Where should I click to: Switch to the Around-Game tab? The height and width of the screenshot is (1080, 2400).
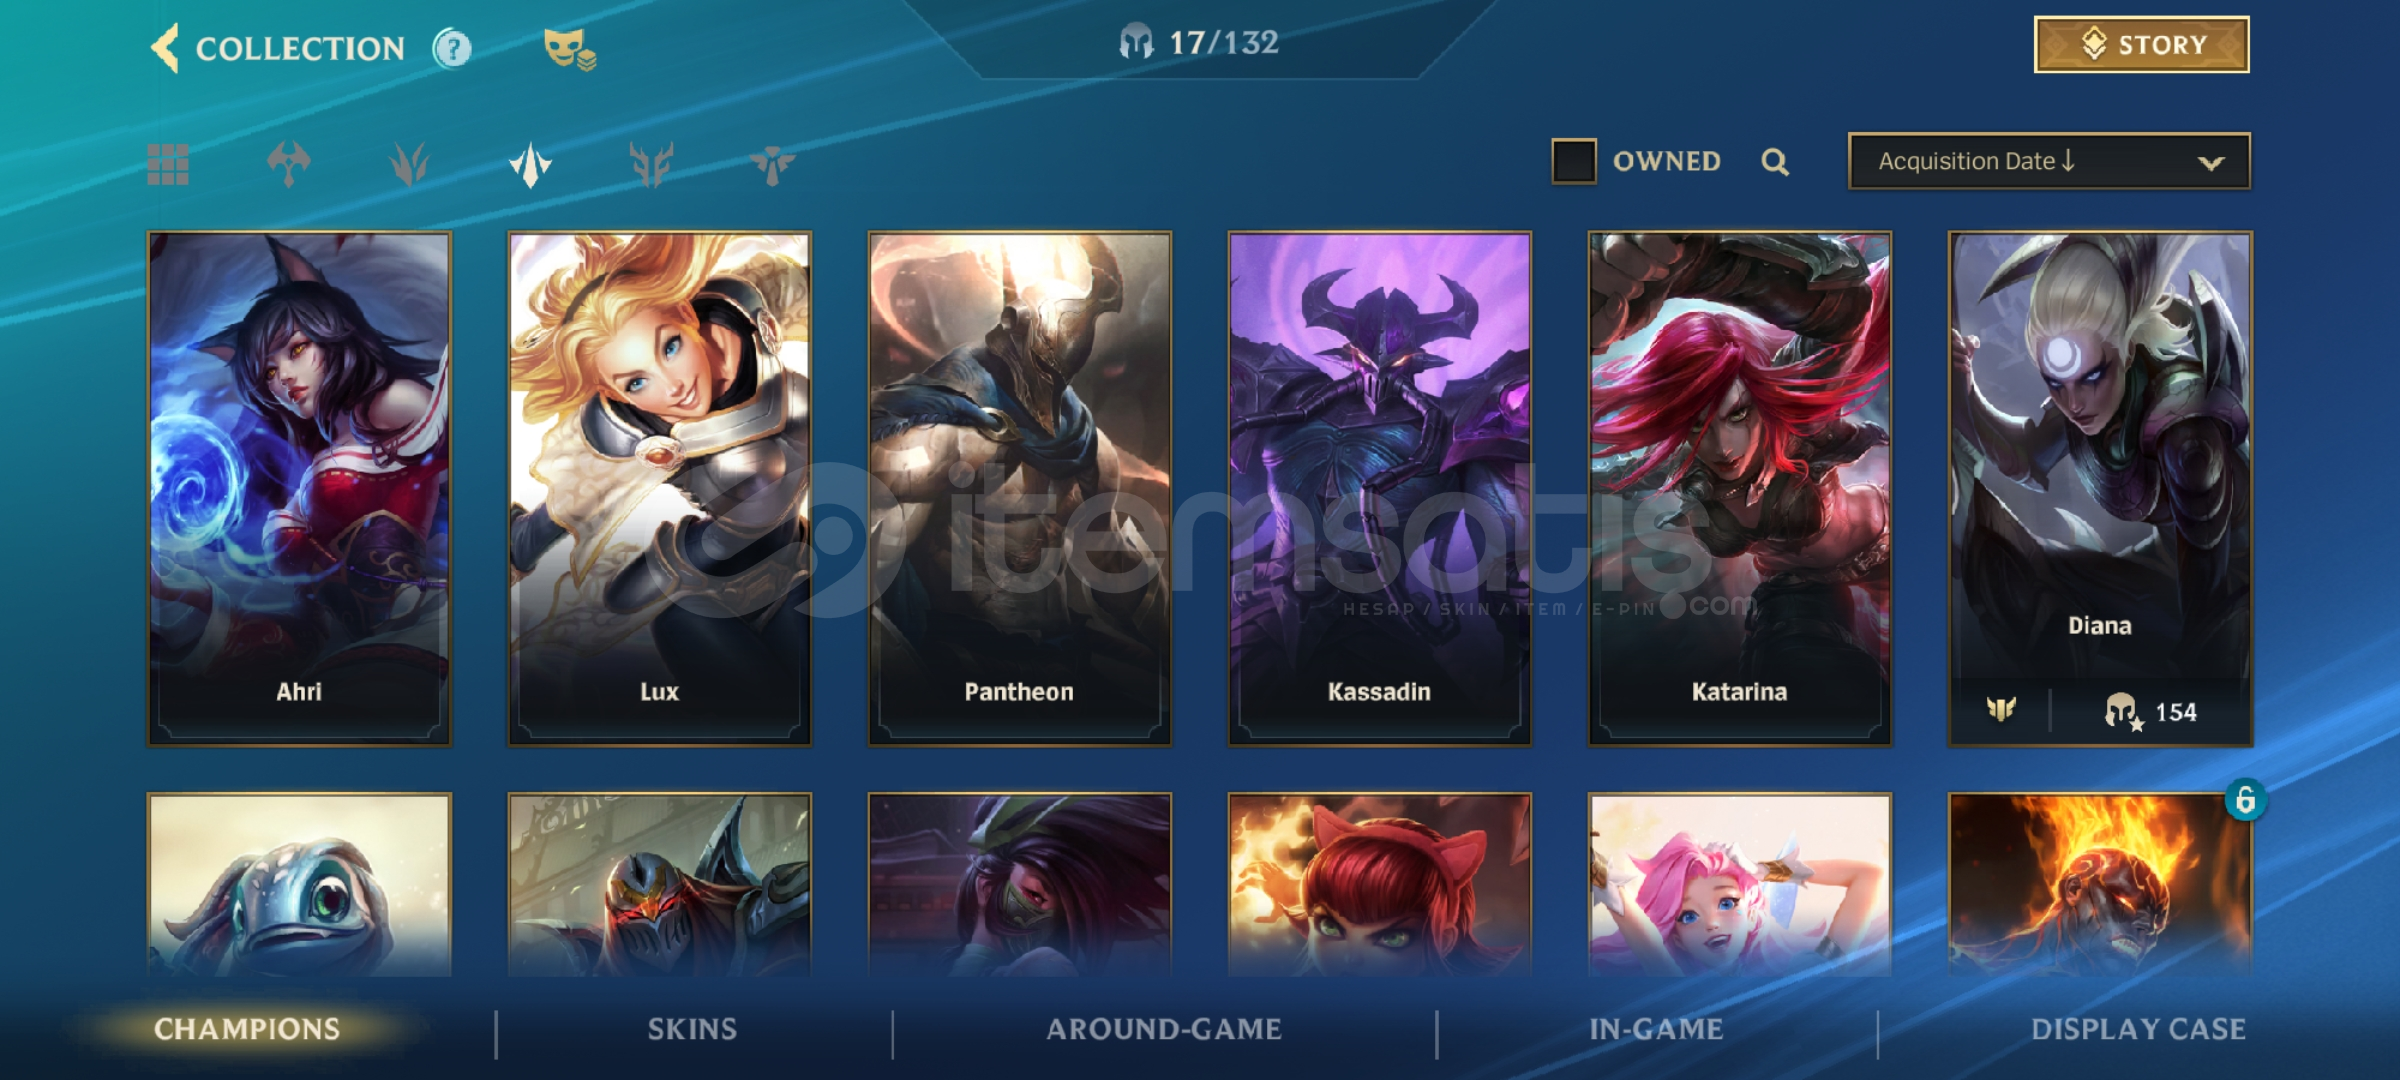(1164, 1029)
